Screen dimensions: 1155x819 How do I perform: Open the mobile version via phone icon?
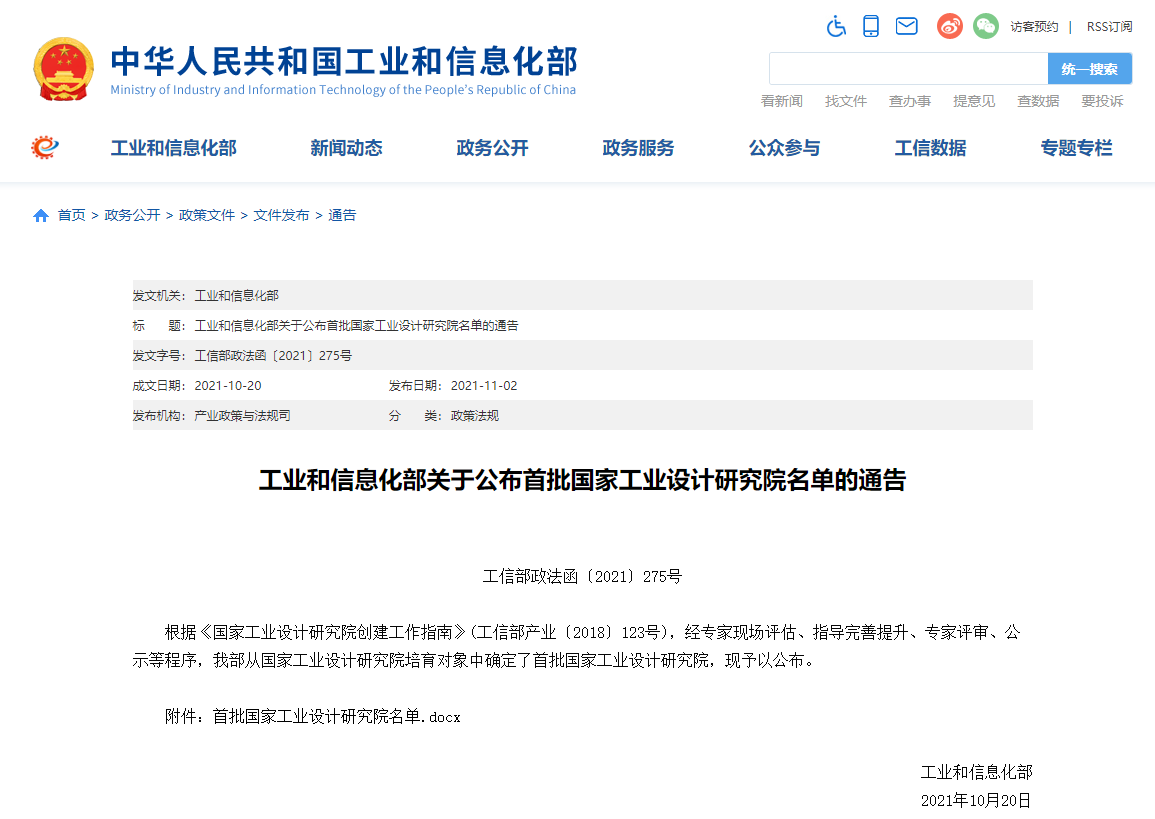tap(871, 27)
